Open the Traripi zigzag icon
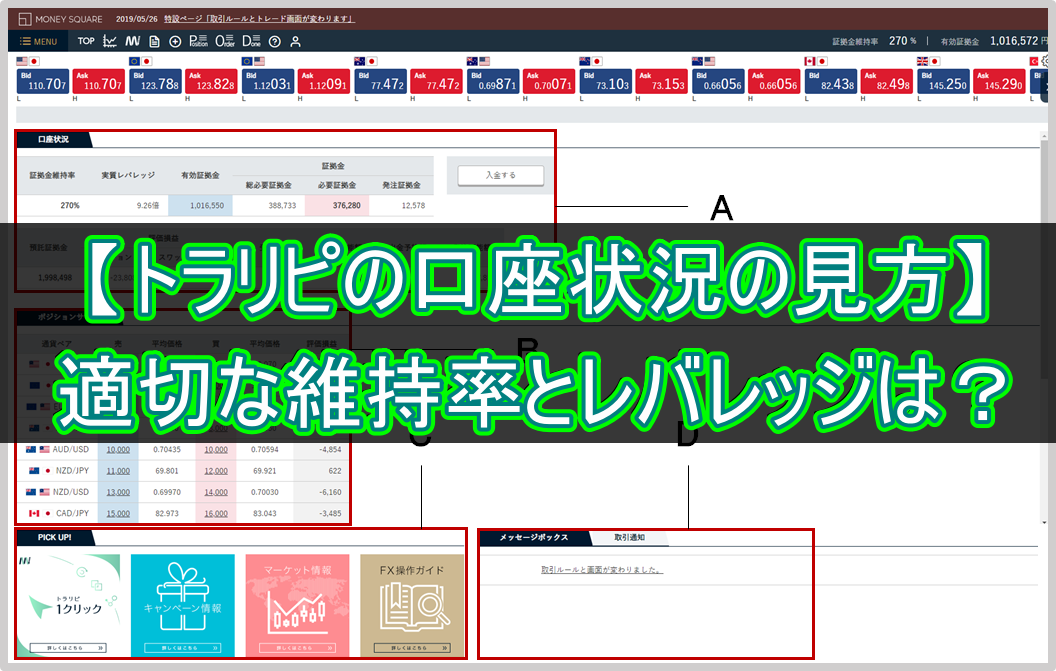This screenshot has height=671, width=1056. 133,41
